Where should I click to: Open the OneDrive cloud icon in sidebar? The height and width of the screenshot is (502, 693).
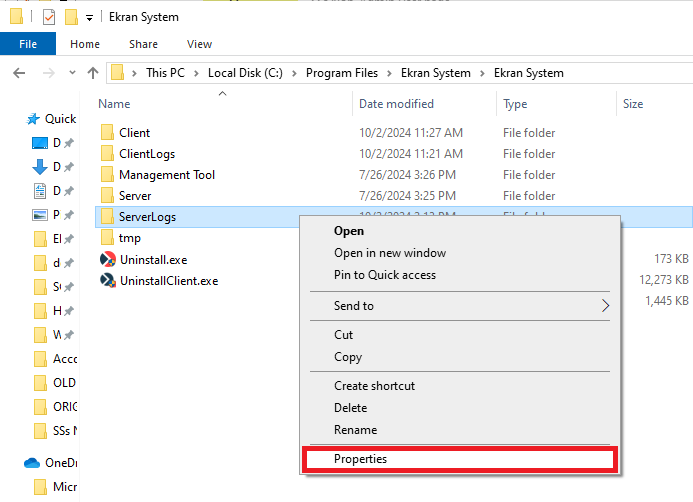[x=32, y=463]
